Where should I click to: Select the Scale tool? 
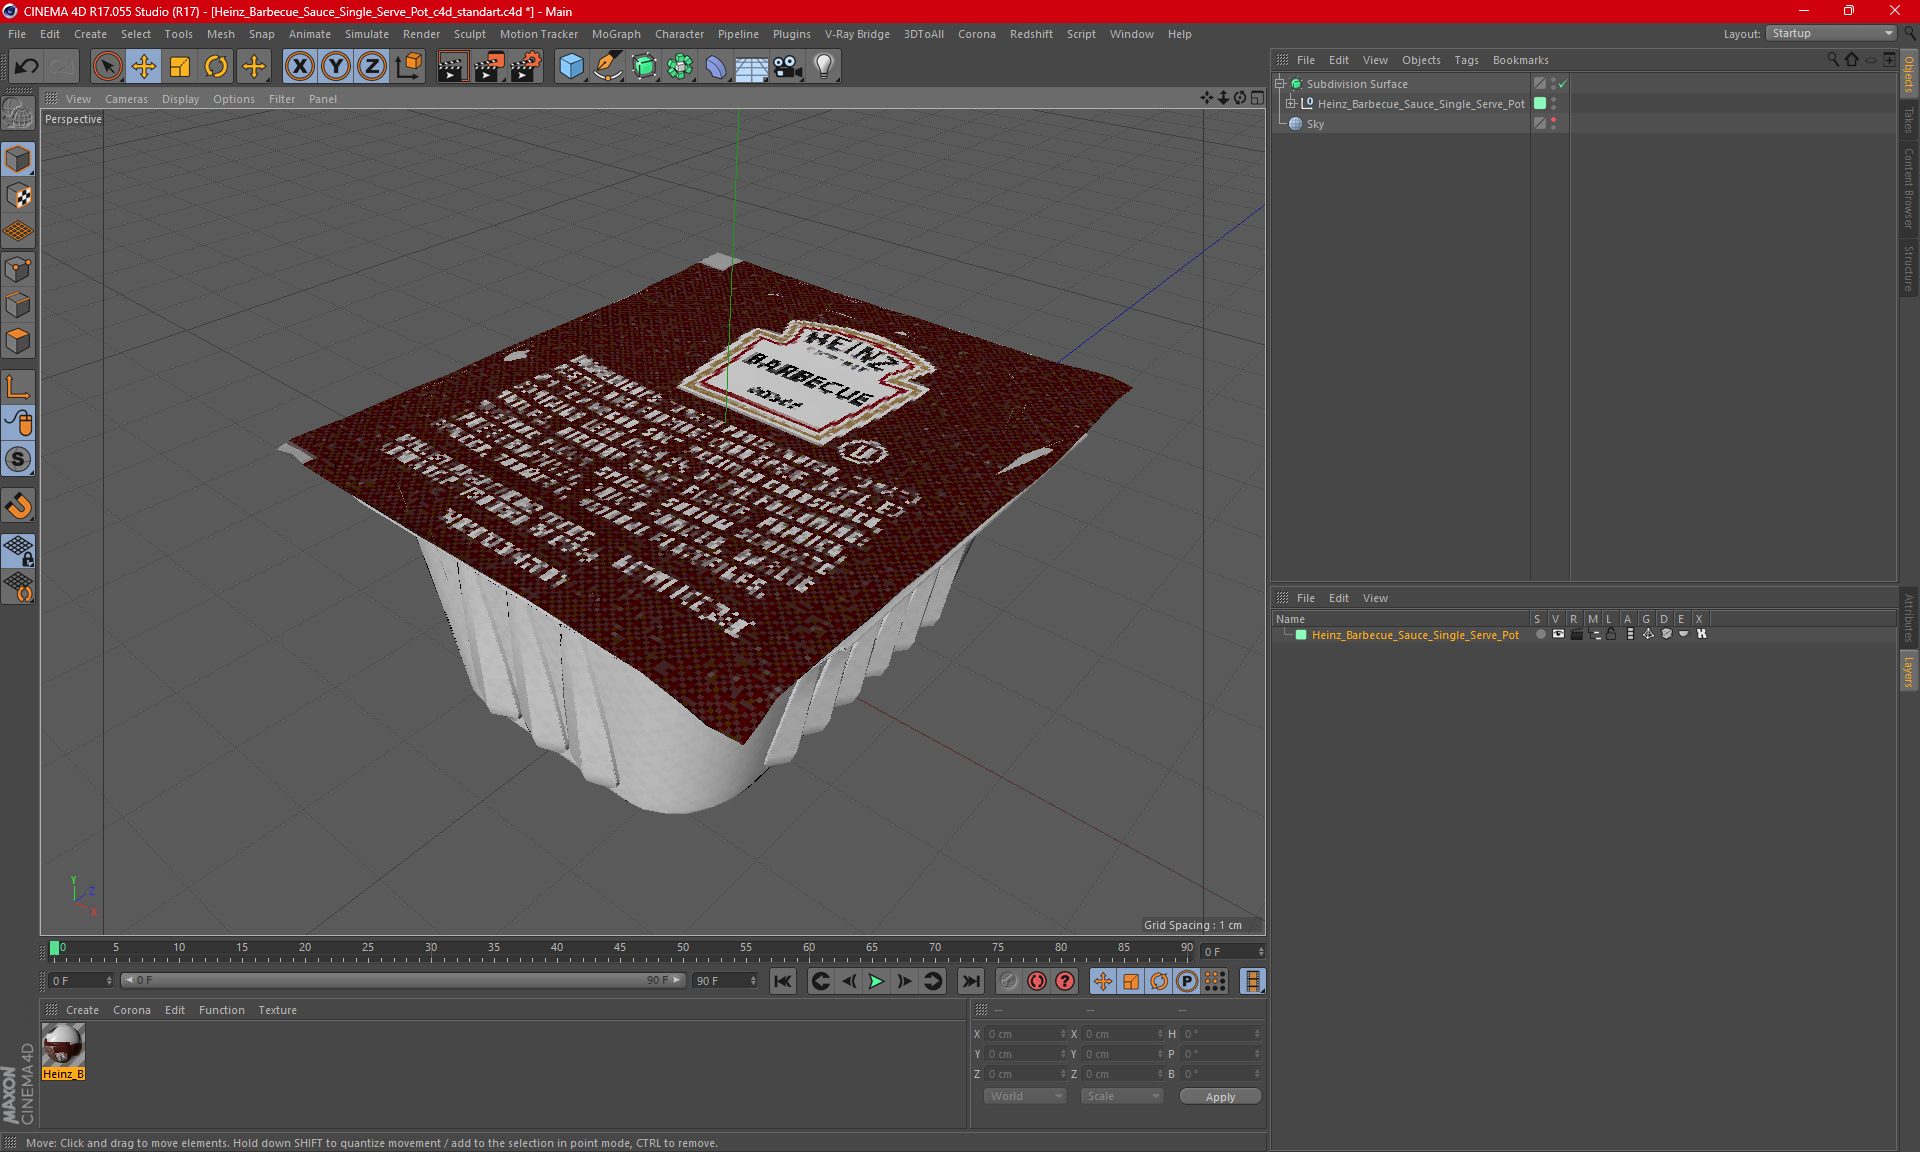coord(180,67)
